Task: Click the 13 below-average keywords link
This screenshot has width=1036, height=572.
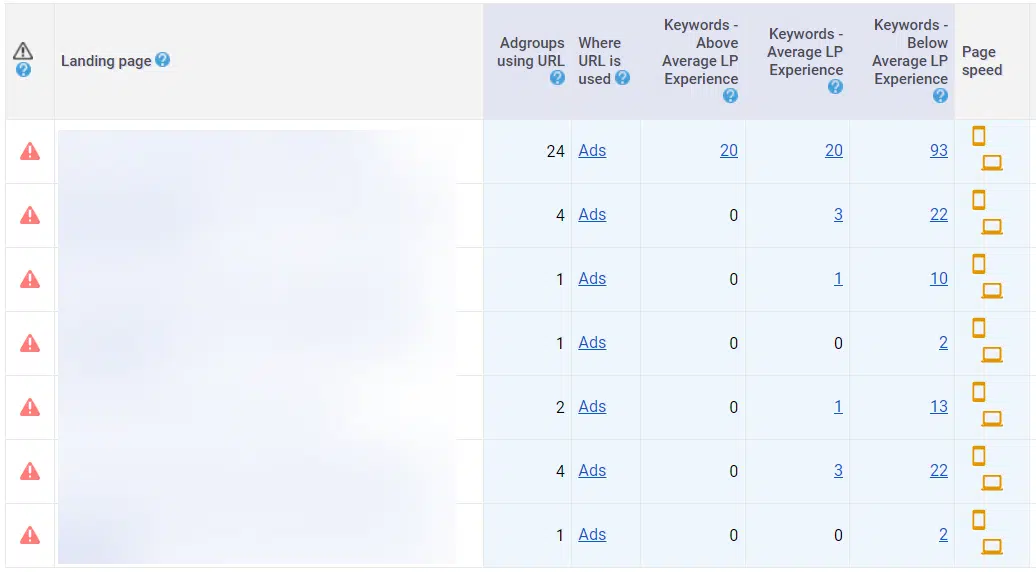Action: click(x=938, y=407)
